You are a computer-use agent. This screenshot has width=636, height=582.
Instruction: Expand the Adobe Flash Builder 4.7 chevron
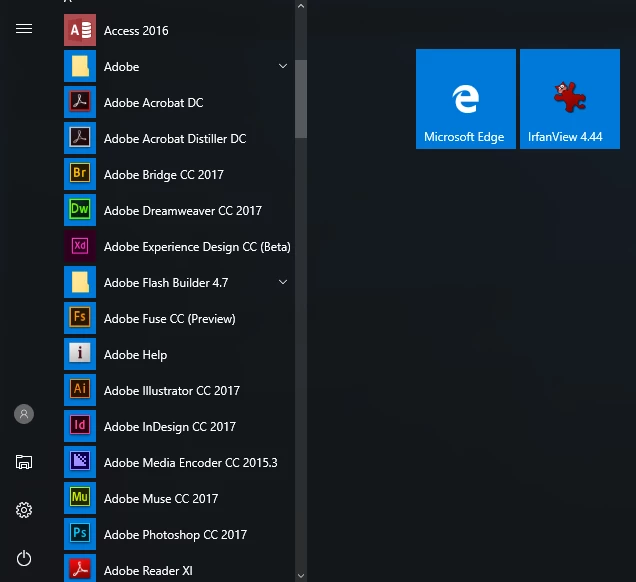[283, 282]
